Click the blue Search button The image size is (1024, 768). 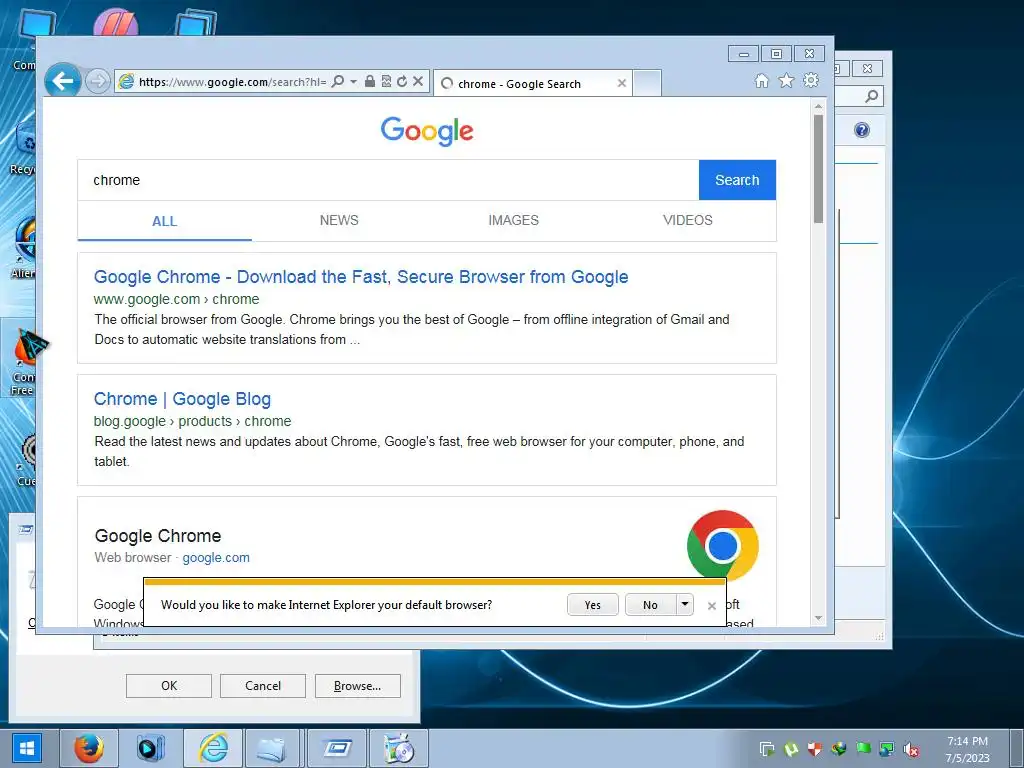tap(737, 180)
